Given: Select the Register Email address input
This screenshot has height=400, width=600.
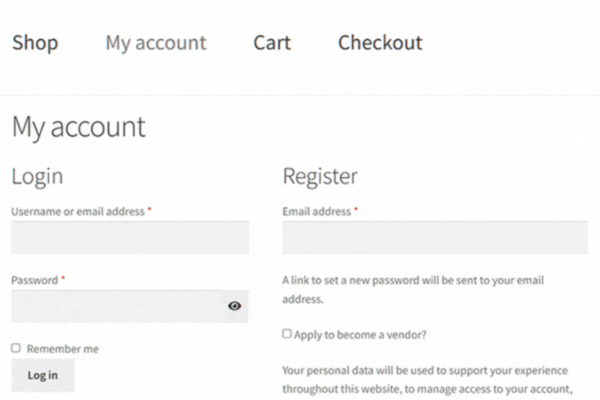Looking at the screenshot, I should pos(434,238).
